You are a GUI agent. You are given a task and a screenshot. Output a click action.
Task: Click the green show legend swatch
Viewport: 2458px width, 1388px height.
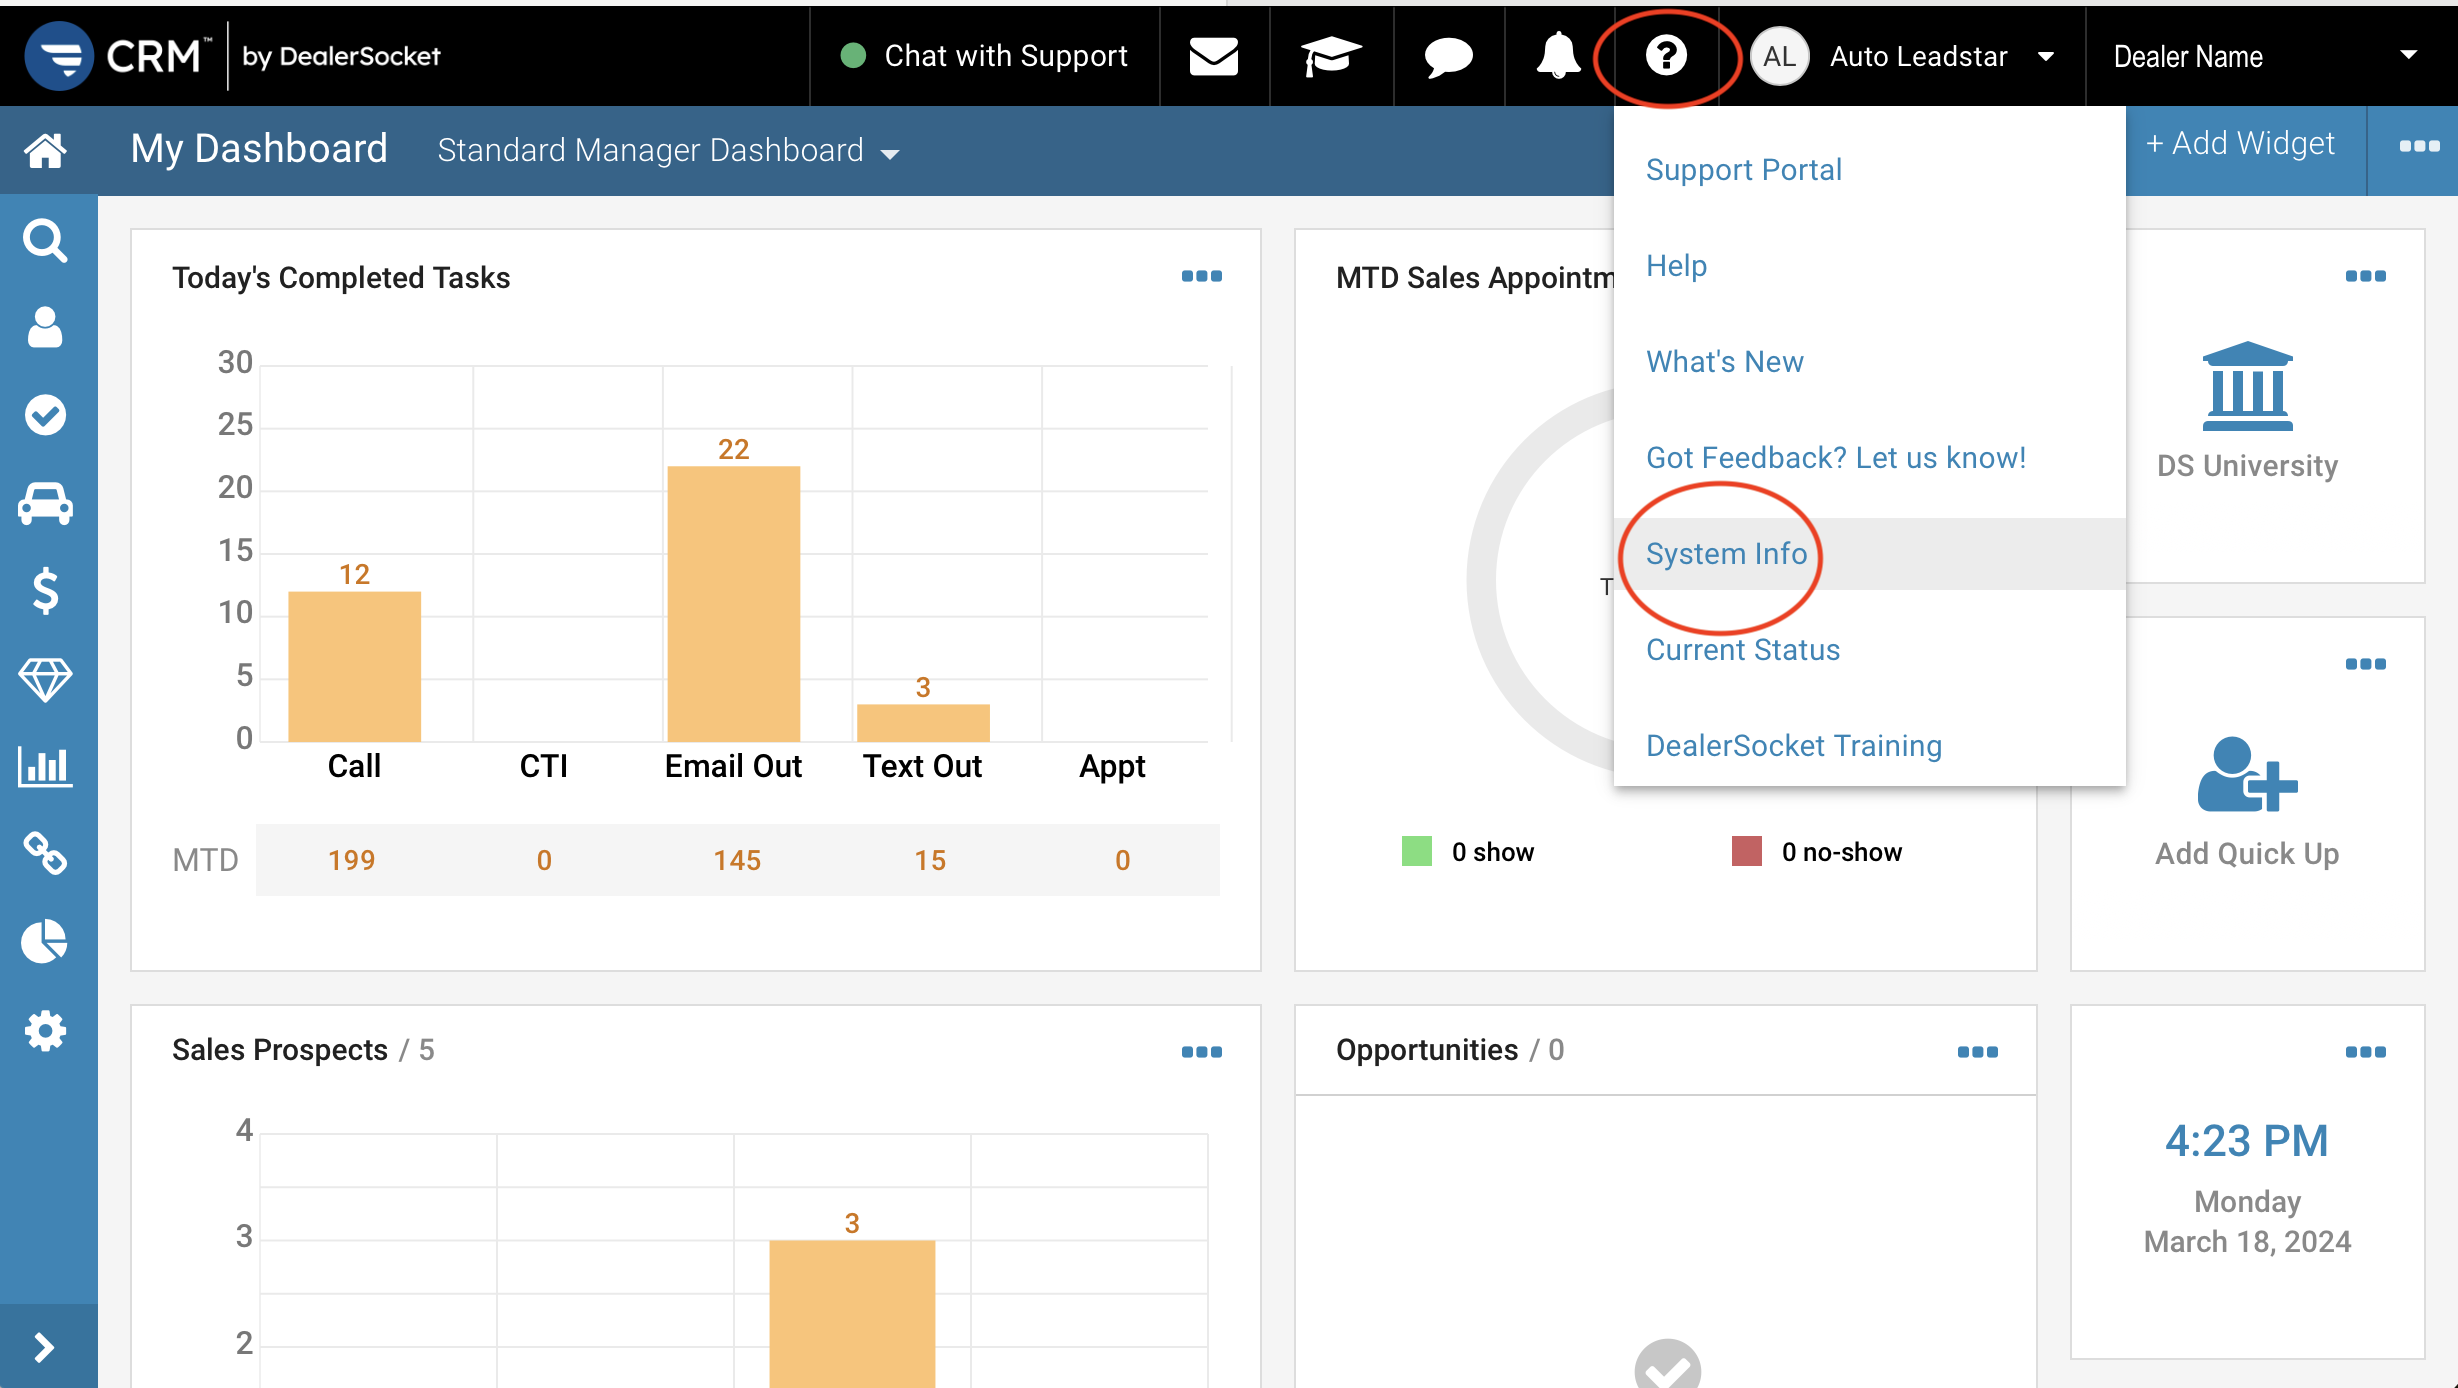[1418, 851]
